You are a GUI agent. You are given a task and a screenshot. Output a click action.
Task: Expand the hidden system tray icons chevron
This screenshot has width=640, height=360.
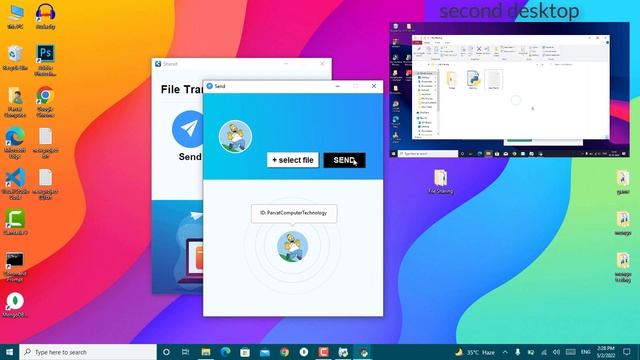coord(505,352)
